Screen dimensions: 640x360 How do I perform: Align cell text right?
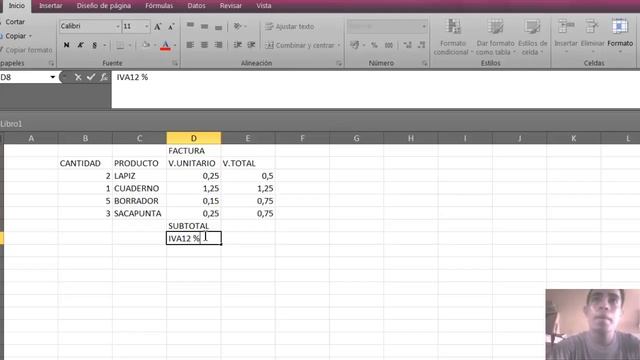tap(218, 45)
